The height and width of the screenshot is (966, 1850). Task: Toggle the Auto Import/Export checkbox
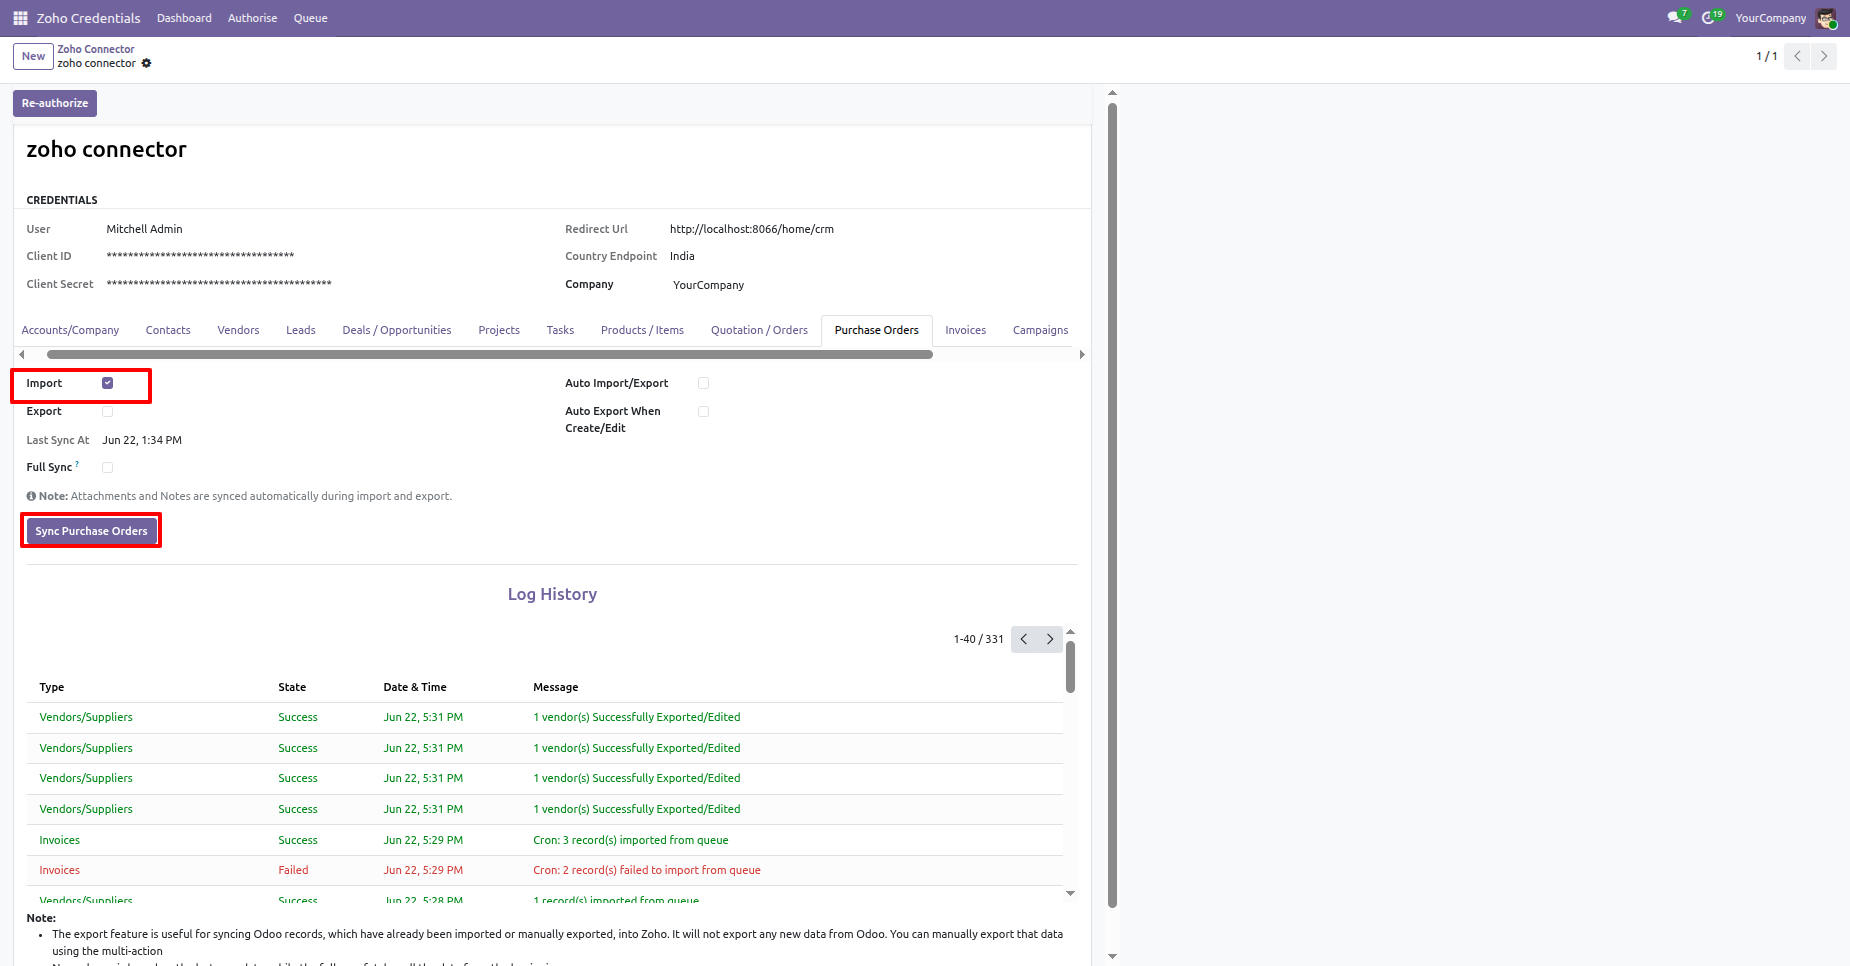click(x=704, y=383)
